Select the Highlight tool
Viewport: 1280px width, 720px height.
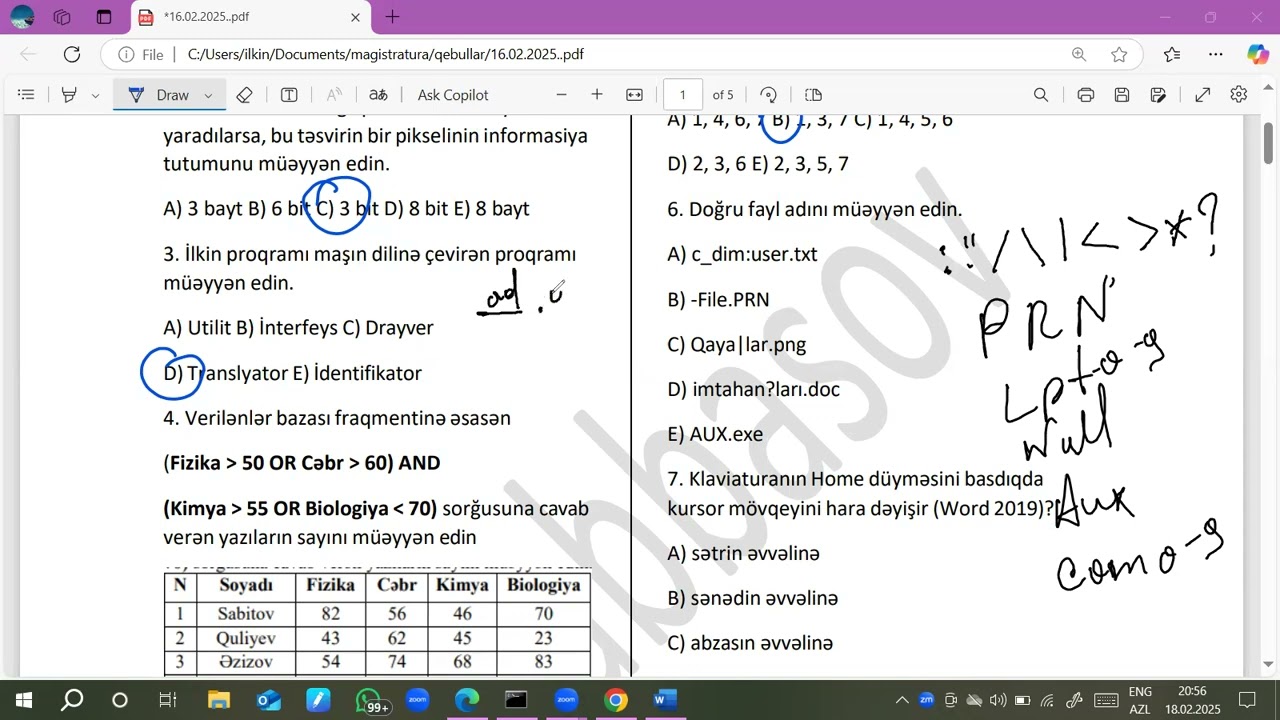click(69, 95)
